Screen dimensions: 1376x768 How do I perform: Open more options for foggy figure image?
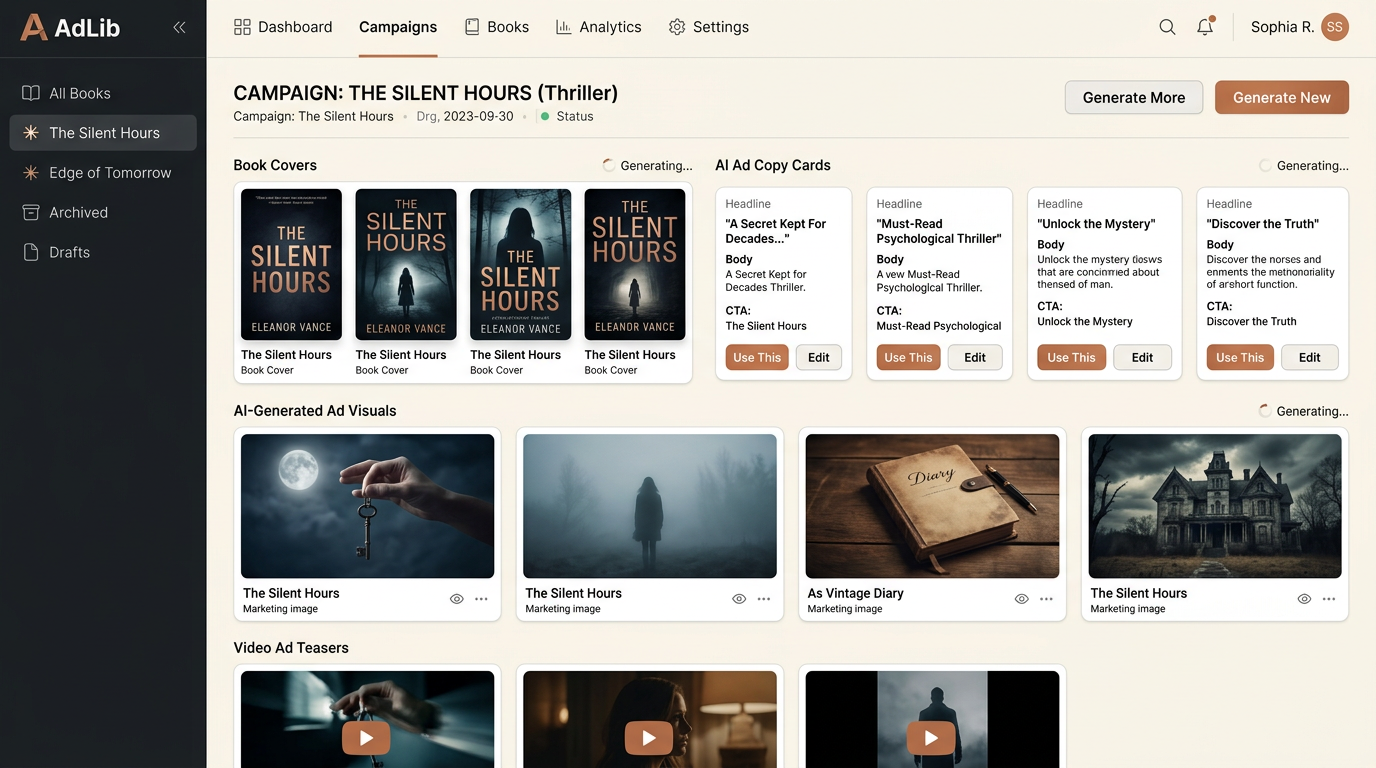764,599
